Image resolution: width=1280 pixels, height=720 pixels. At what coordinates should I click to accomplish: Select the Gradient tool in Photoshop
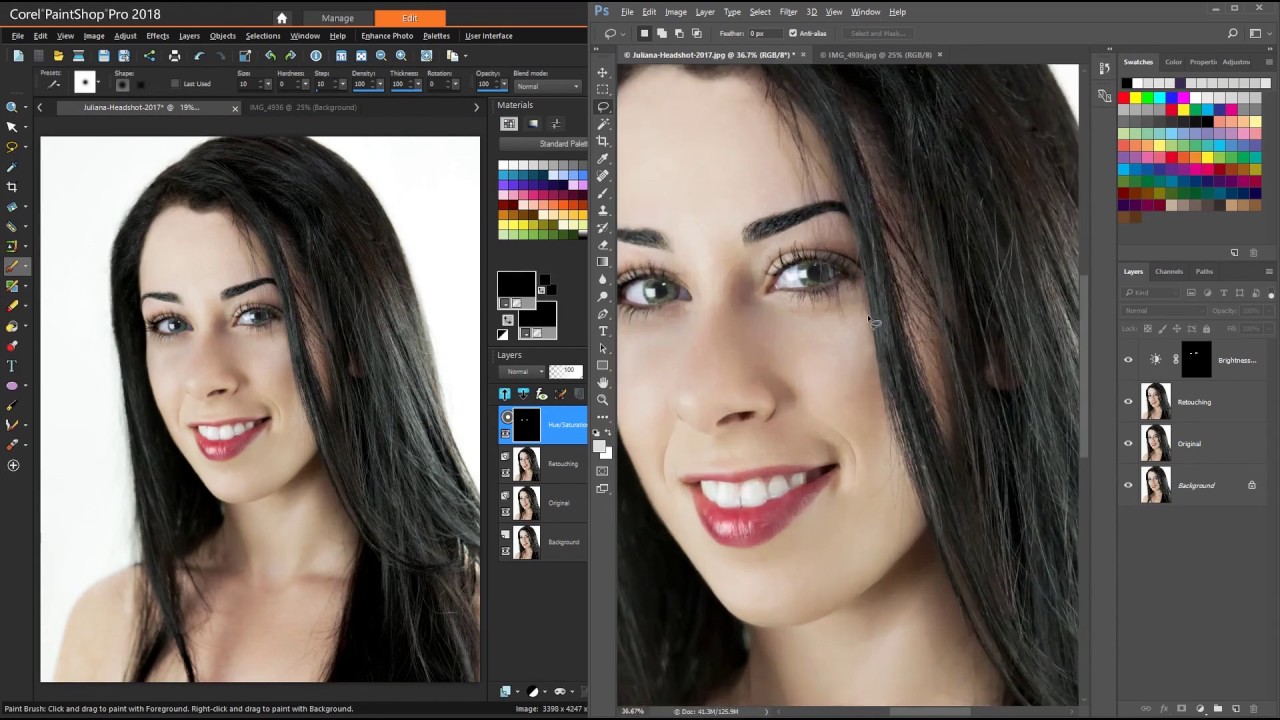click(x=603, y=262)
